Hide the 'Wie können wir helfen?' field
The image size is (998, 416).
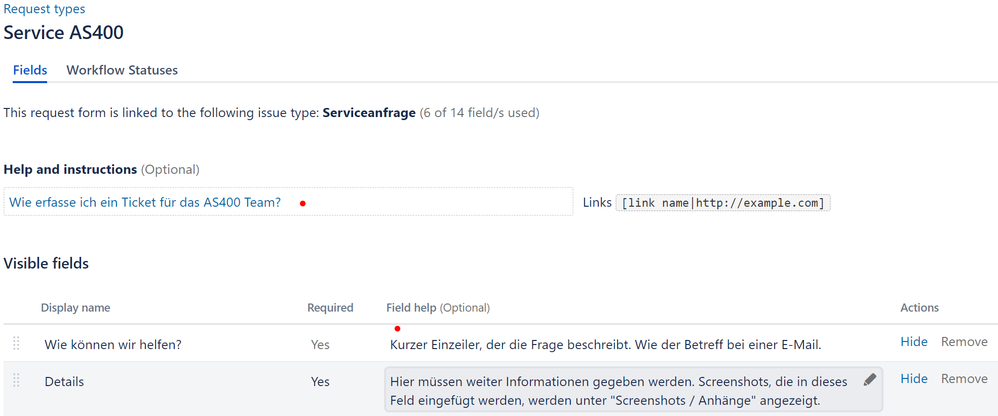click(x=914, y=342)
